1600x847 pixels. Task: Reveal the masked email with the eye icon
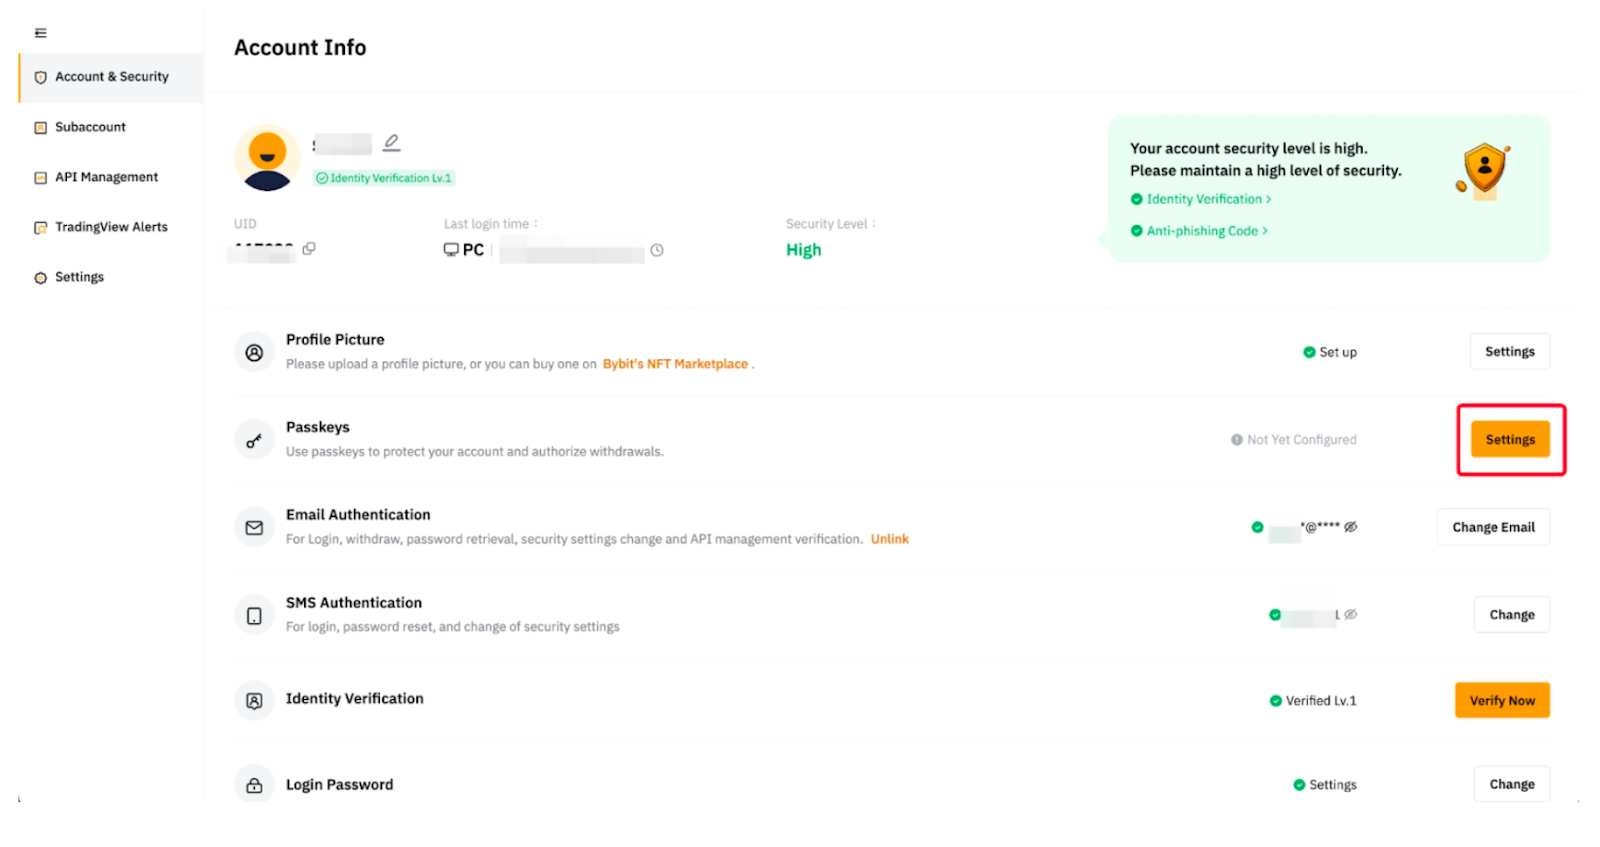1351,527
